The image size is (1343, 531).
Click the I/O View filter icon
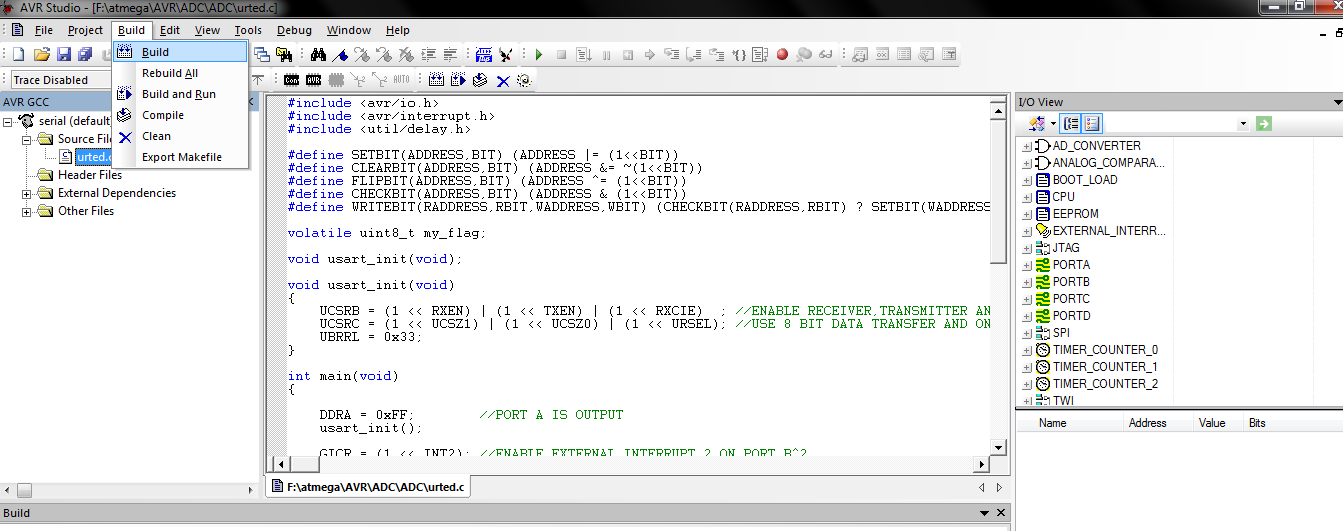point(1035,124)
